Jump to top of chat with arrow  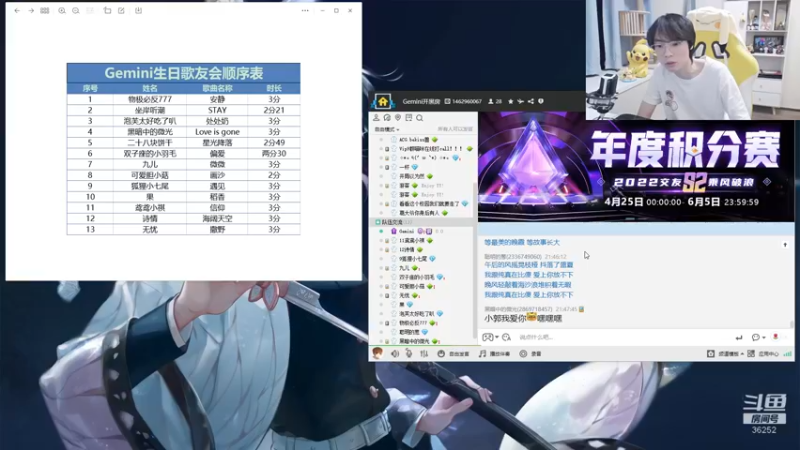click(x=785, y=245)
